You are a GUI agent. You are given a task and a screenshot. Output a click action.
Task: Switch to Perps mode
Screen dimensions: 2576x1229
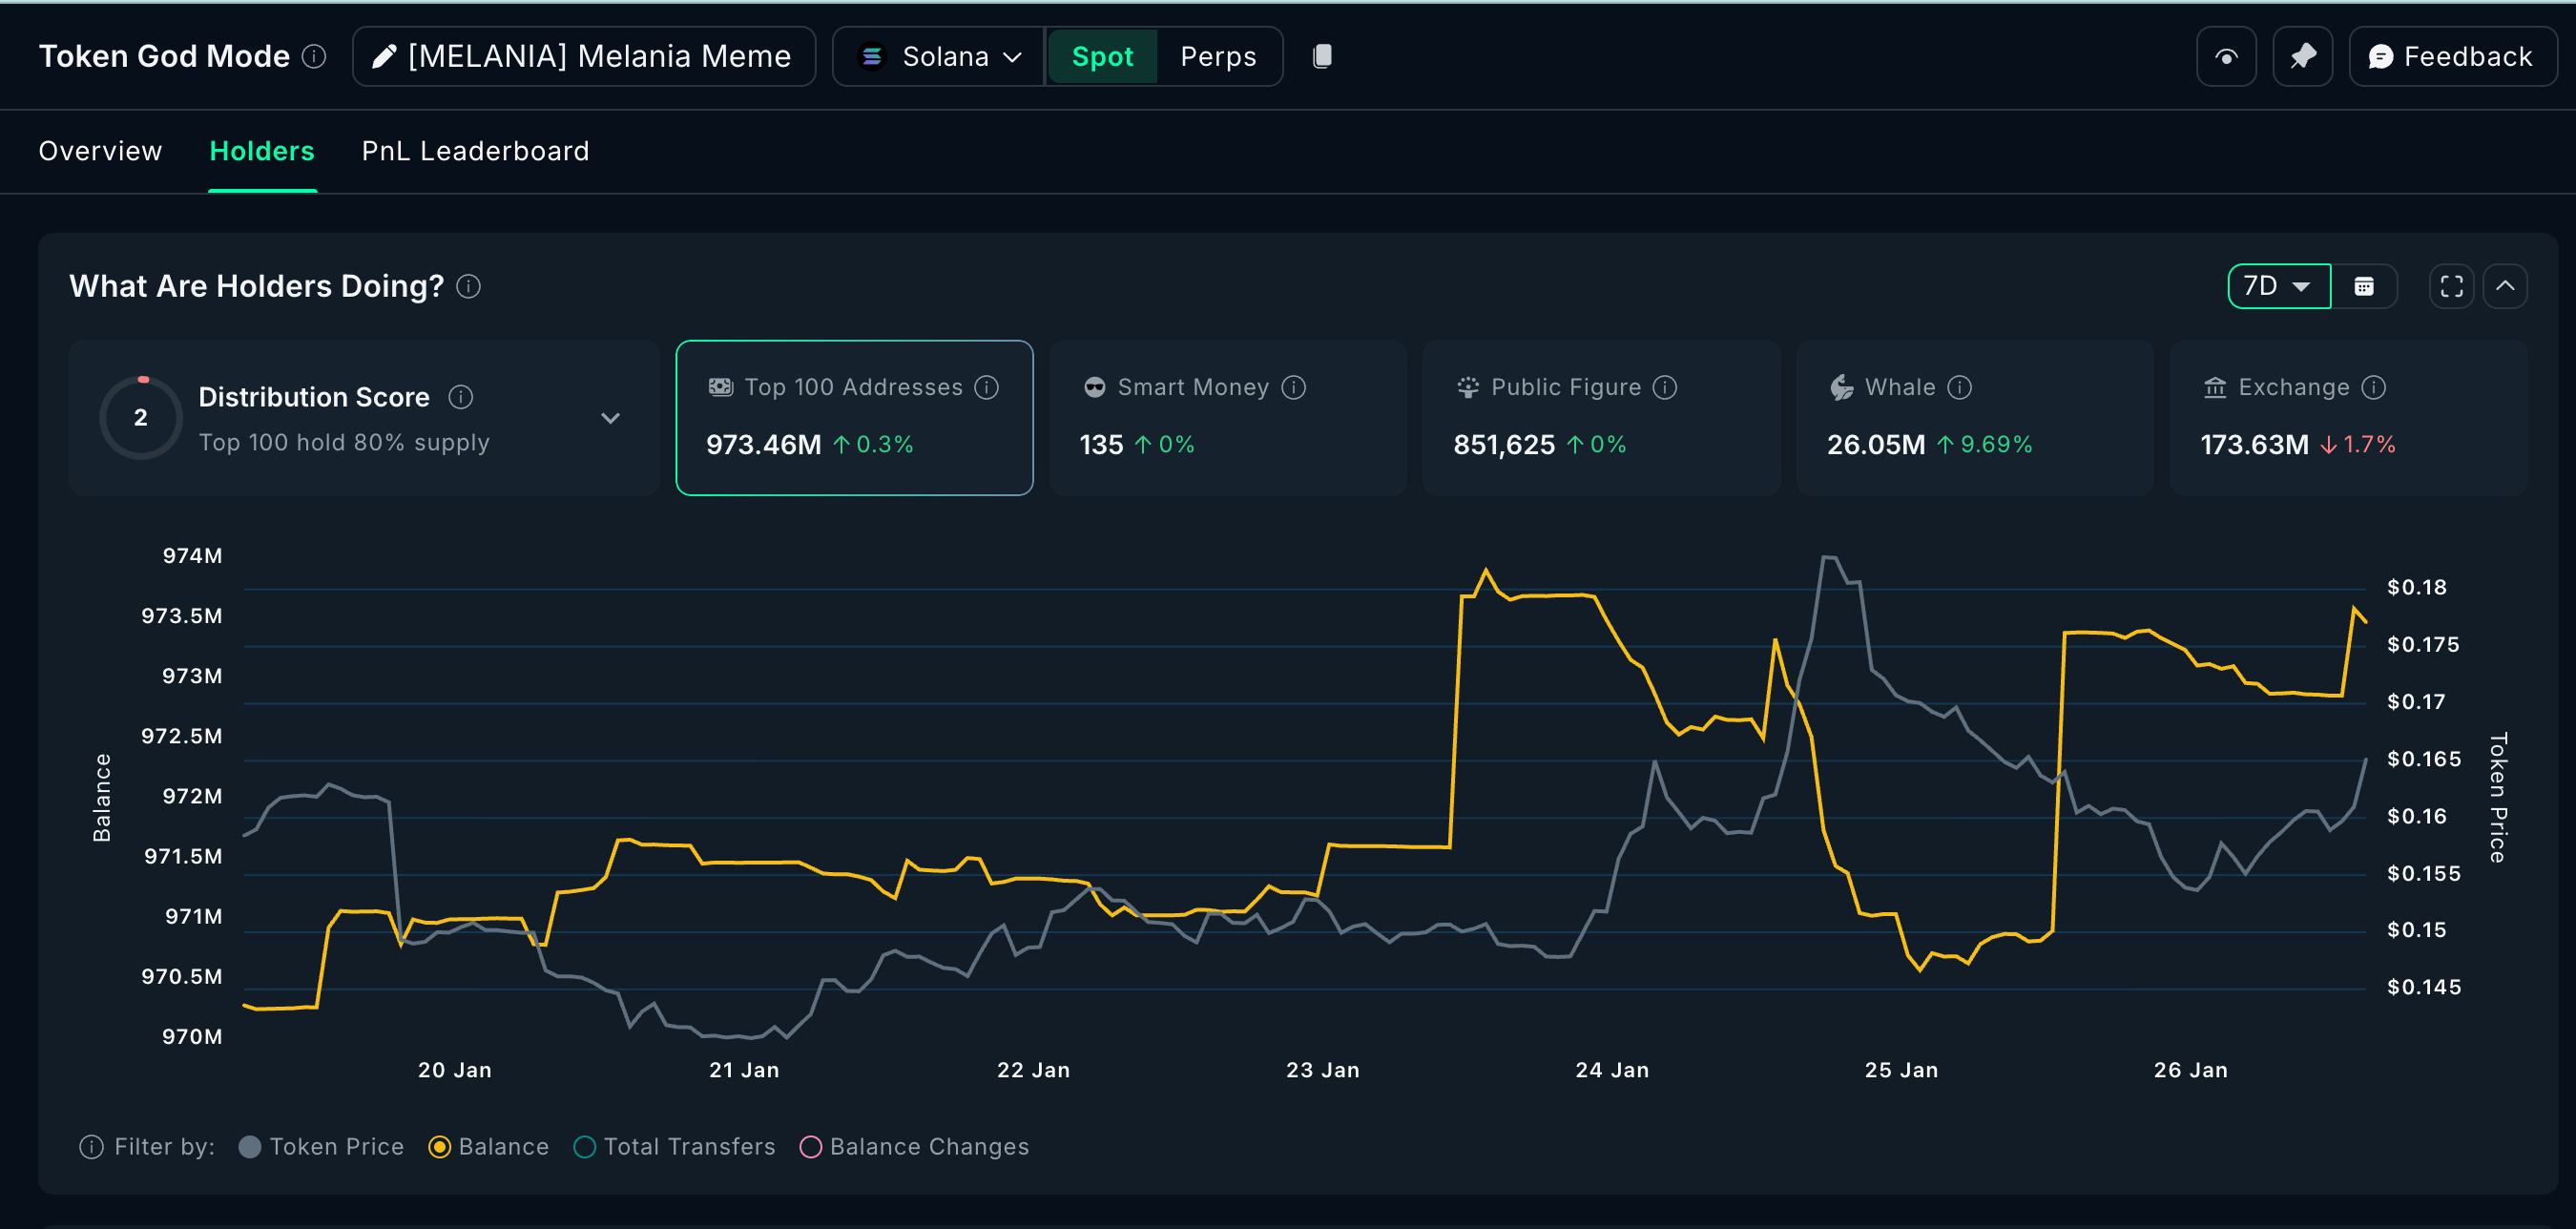click(1218, 57)
